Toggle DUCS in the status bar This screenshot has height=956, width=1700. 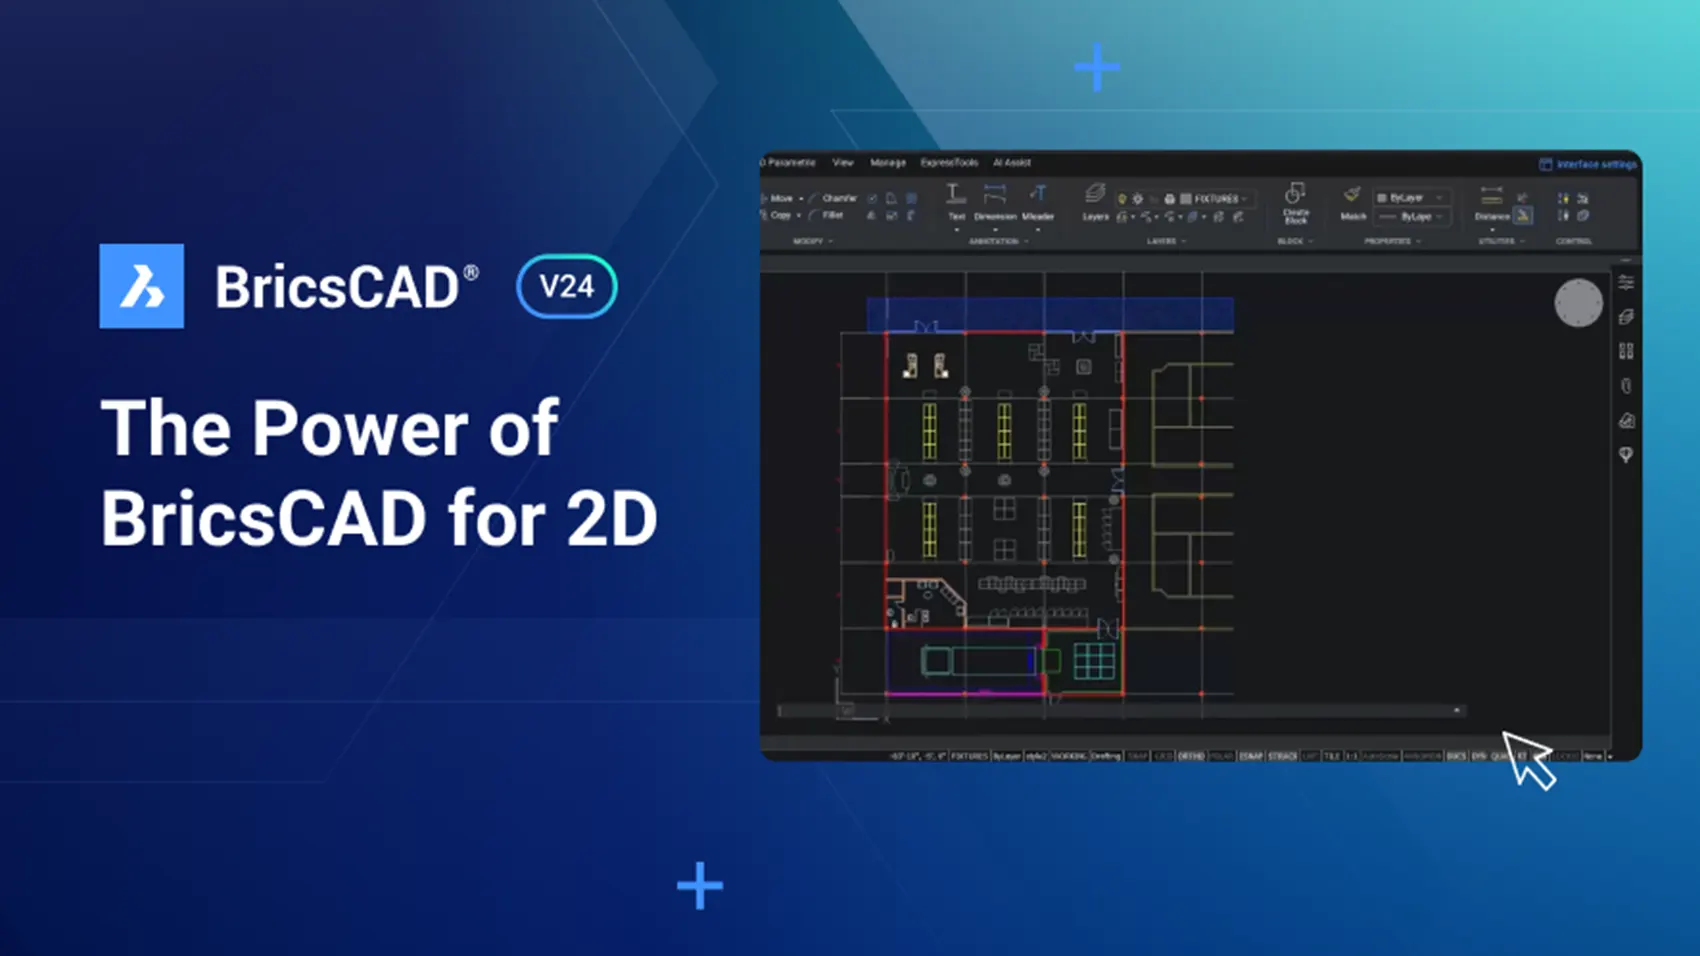coord(1456,756)
